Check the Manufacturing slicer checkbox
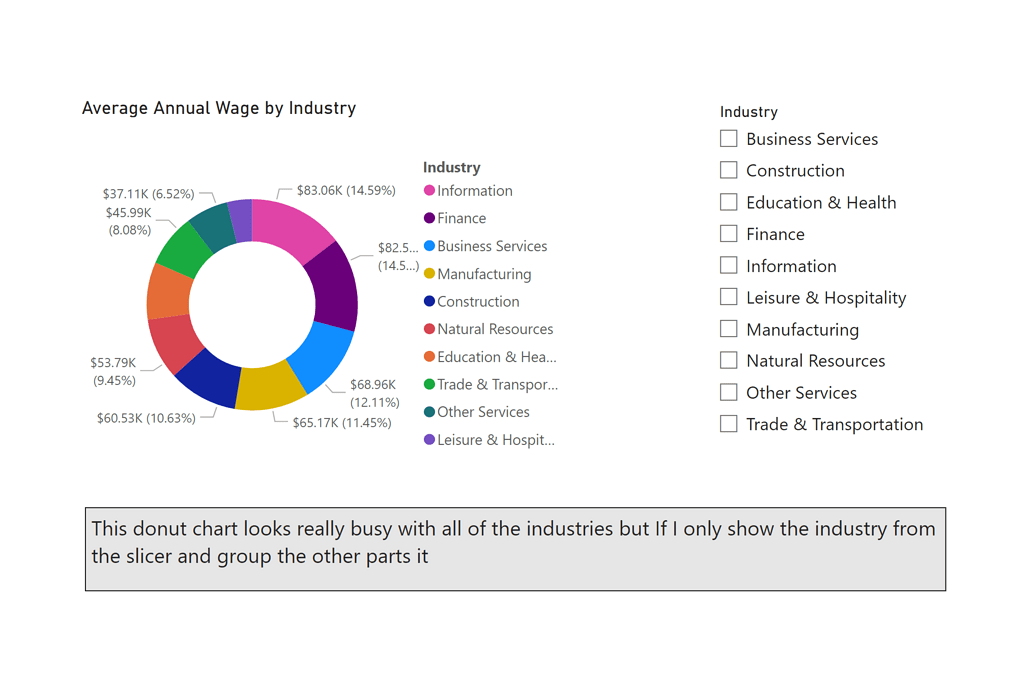The image size is (1035, 687). coord(728,328)
